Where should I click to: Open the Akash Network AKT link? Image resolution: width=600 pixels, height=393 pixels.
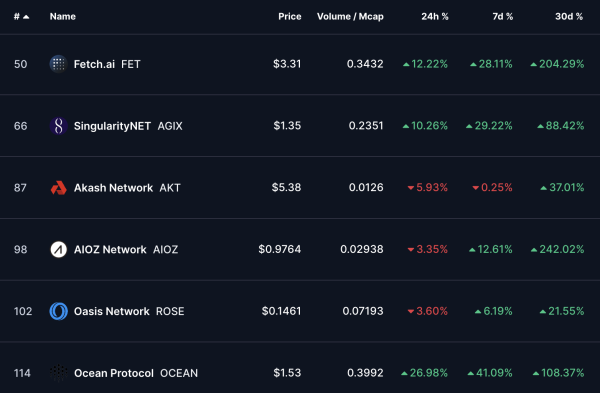127,188
